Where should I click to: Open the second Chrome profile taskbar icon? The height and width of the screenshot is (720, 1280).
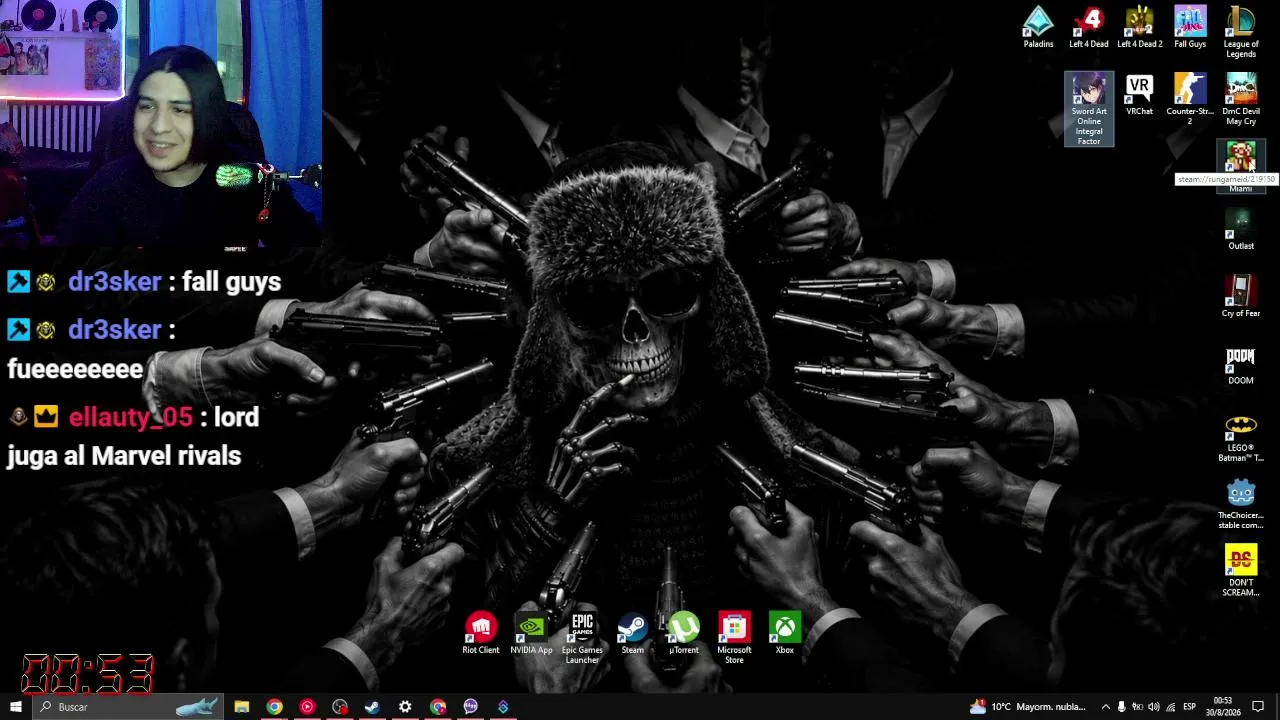(438, 707)
